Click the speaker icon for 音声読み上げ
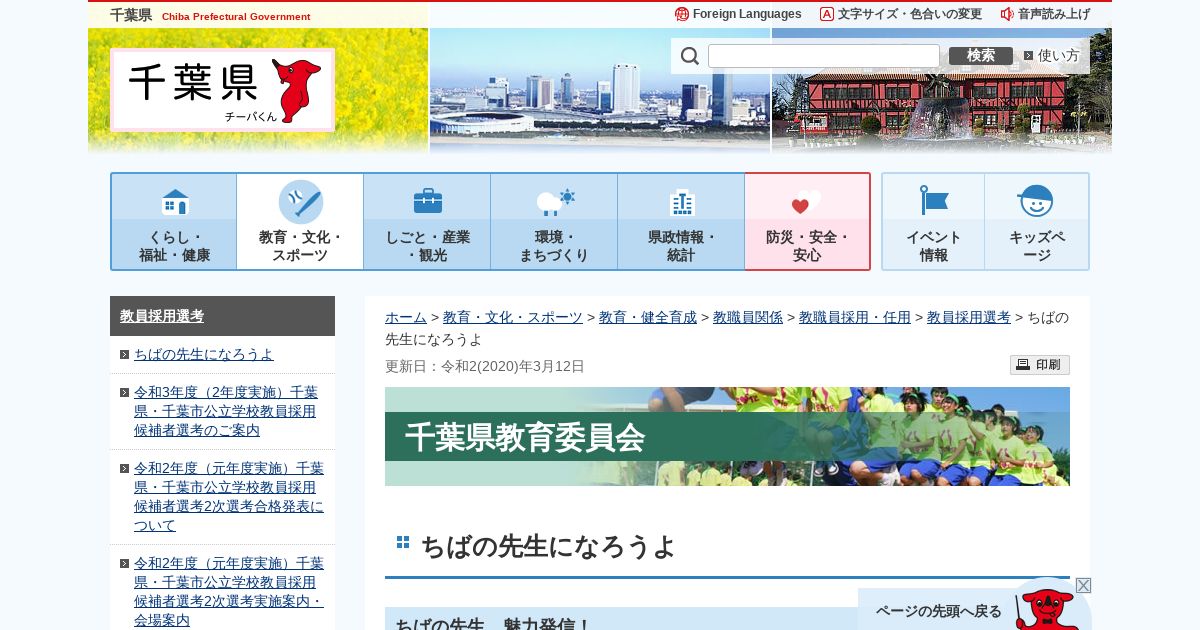This screenshot has width=1200, height=630. (1007, 14)
